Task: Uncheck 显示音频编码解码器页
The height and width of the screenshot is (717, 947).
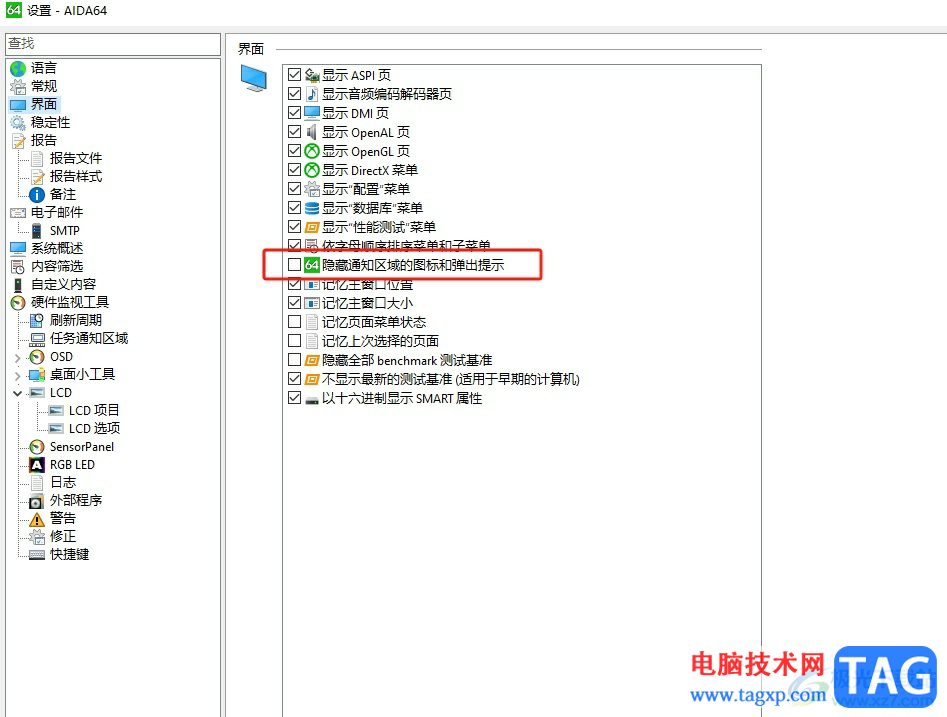Action: point(294,94)
